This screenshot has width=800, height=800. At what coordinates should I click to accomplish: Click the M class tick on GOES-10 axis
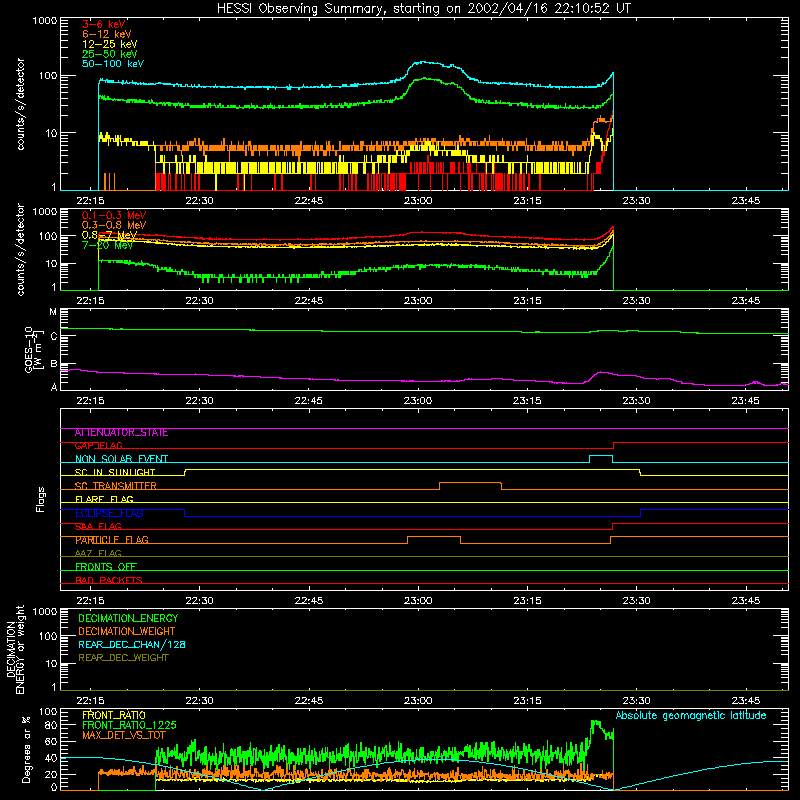pos(53,312)
